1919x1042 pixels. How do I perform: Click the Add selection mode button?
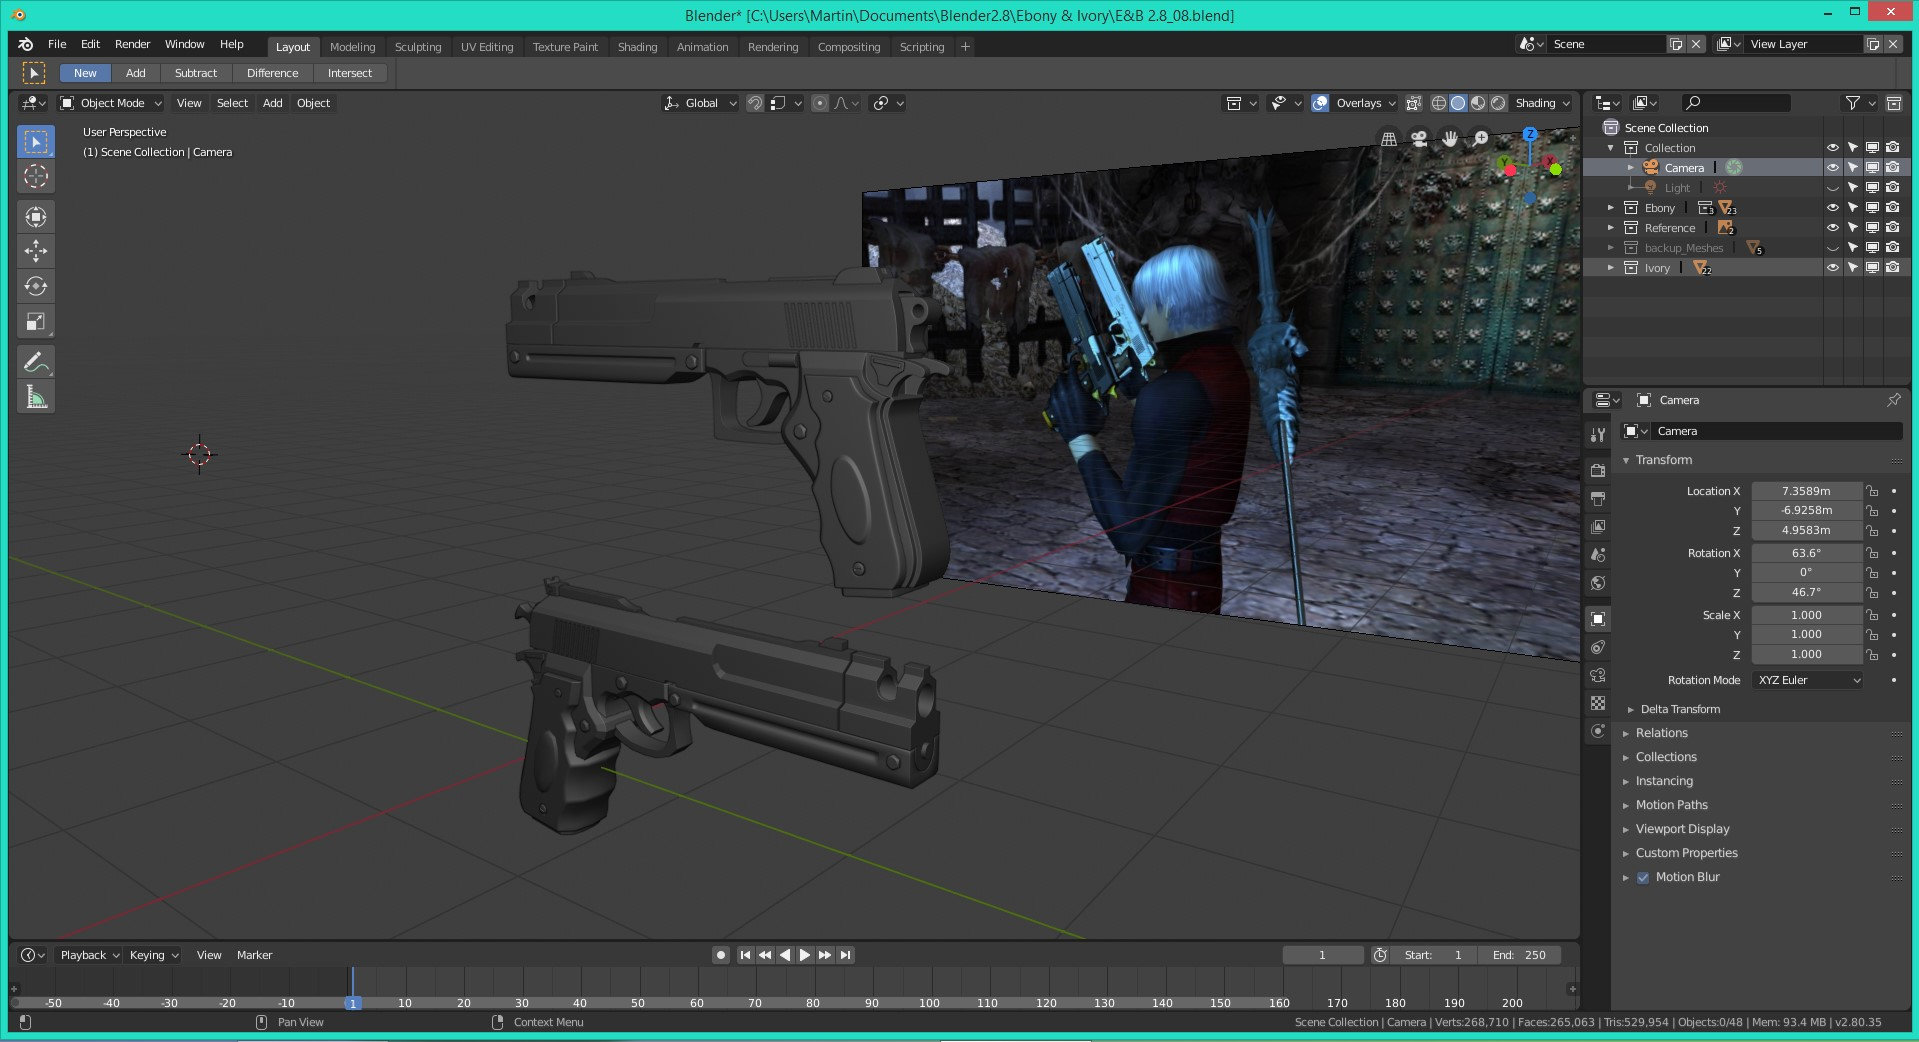[x=136, y=73]
